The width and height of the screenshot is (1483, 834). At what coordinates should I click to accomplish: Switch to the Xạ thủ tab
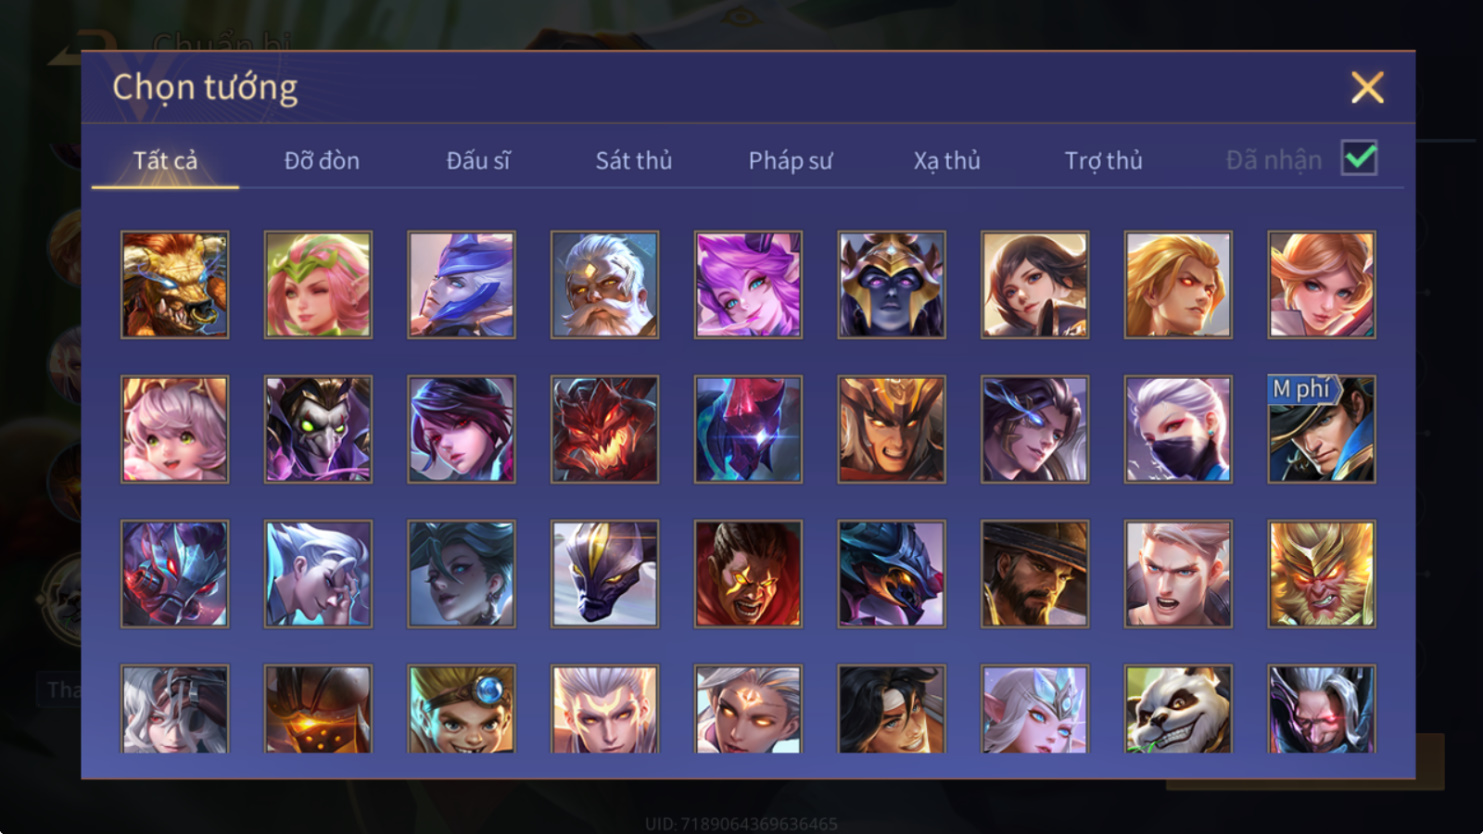[x=947, y=160]
